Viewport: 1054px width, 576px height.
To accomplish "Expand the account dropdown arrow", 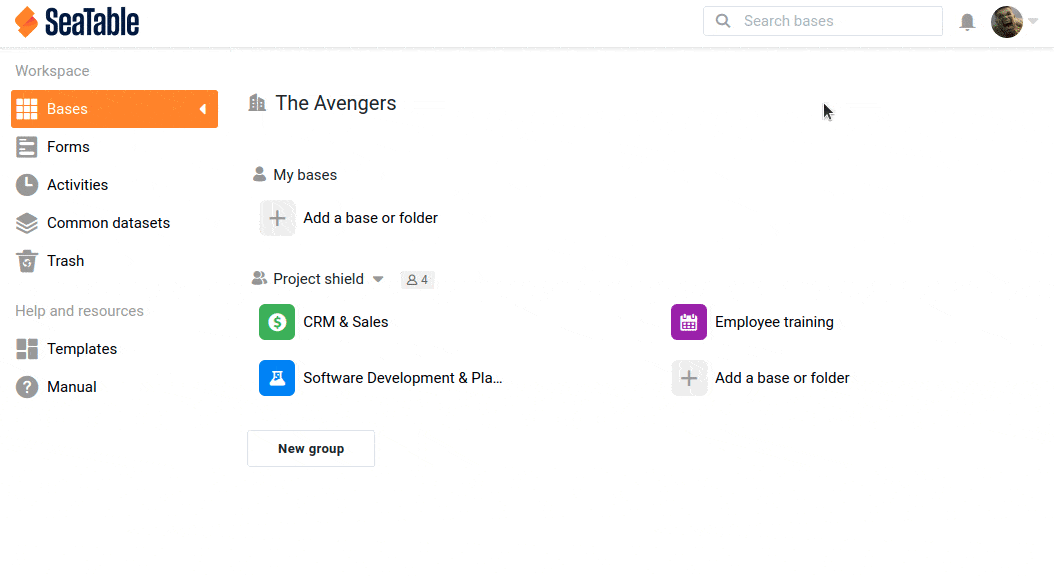I will click(1033, 22).
